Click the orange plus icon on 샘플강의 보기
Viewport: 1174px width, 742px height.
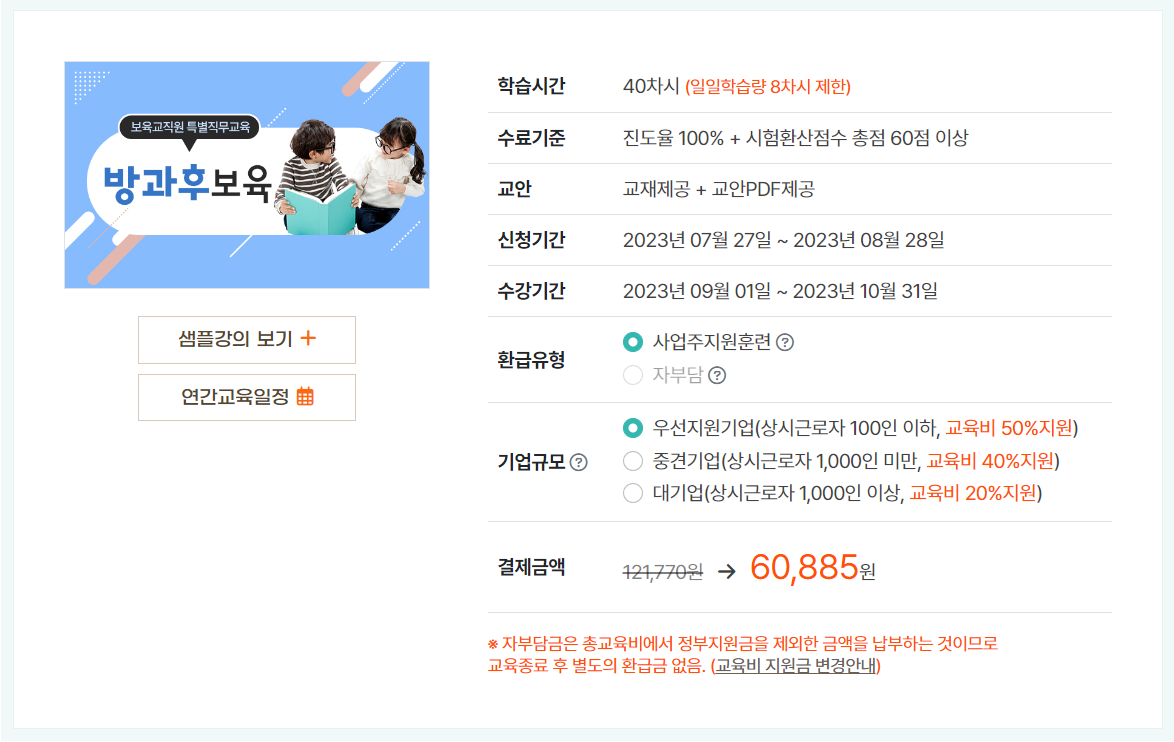click(308, 338)
